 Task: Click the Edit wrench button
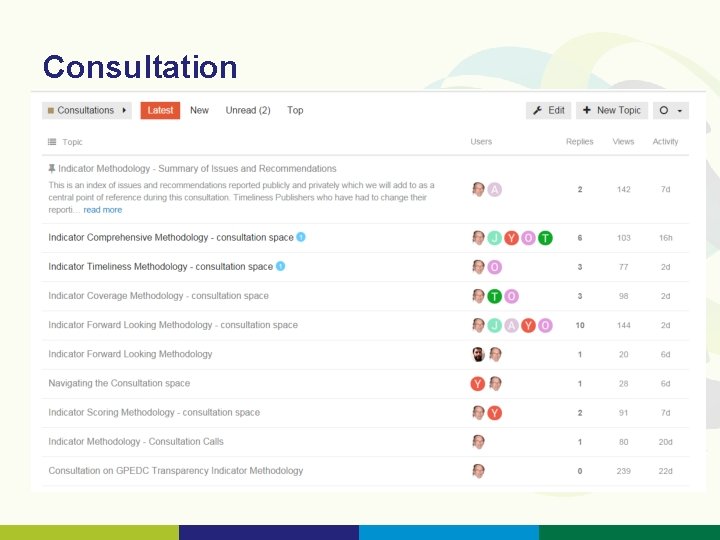click(548, 110)
